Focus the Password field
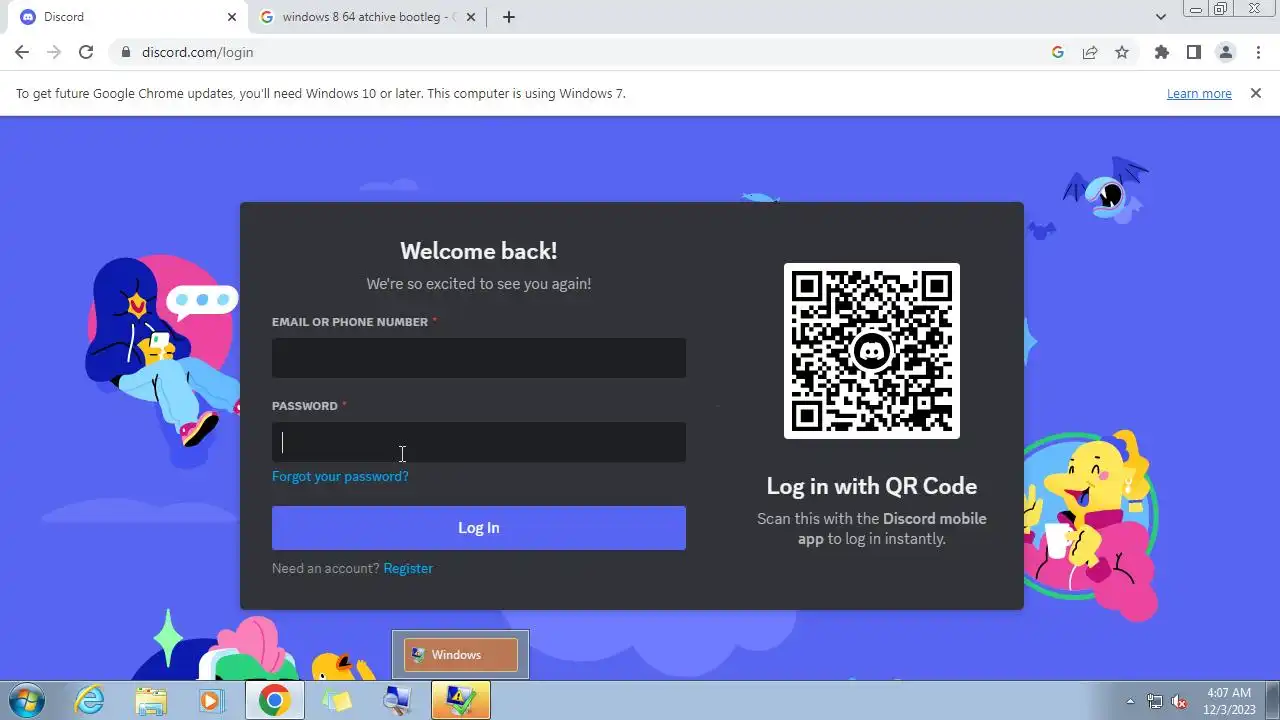Viewport: 1280px width, 720px height. click(478, 442)
